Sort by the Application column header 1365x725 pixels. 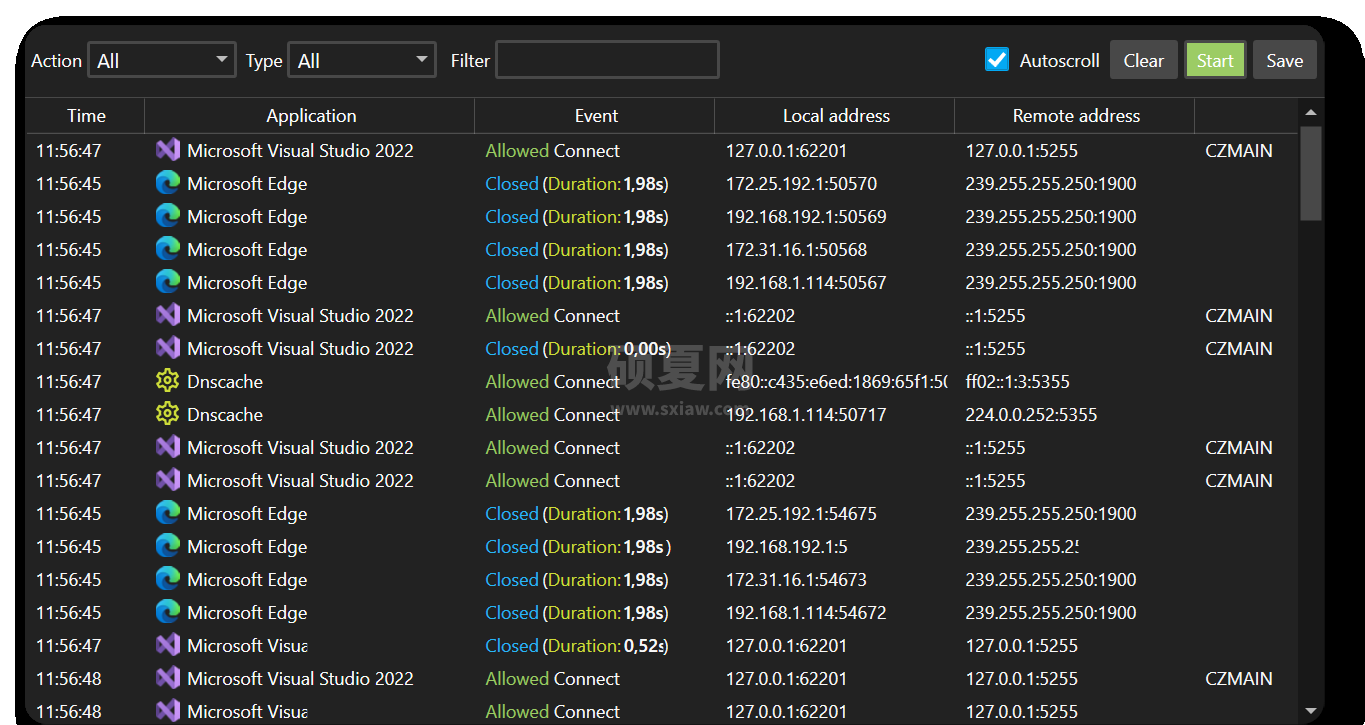[x=311, y=116]
